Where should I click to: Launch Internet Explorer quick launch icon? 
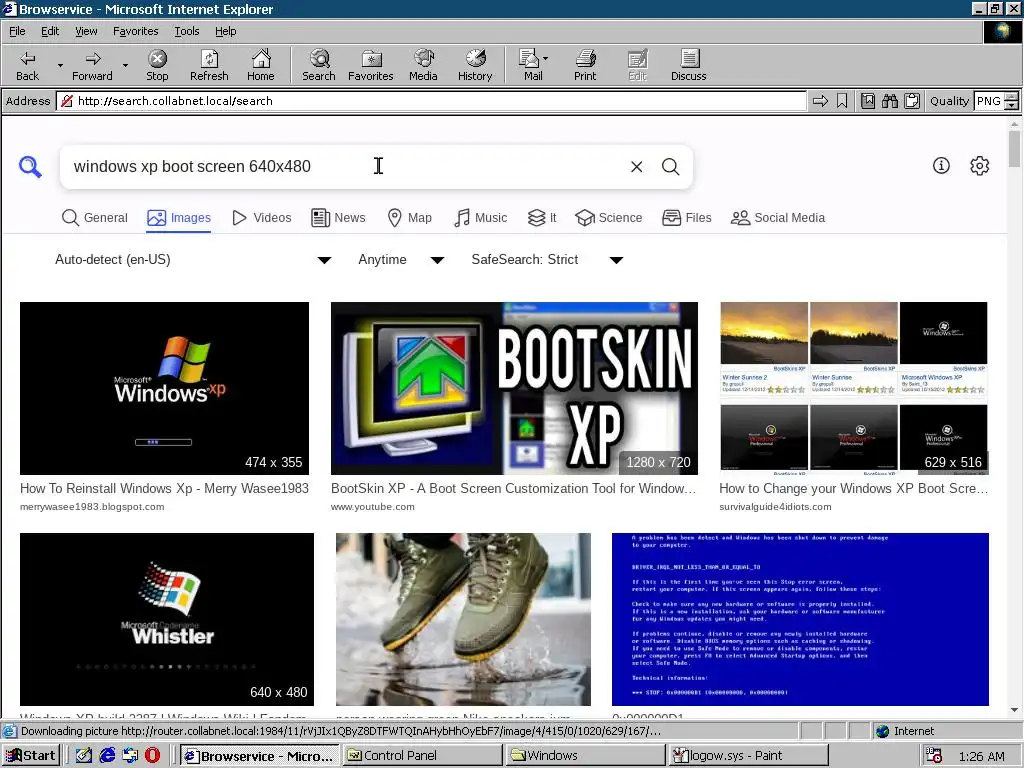107,756
